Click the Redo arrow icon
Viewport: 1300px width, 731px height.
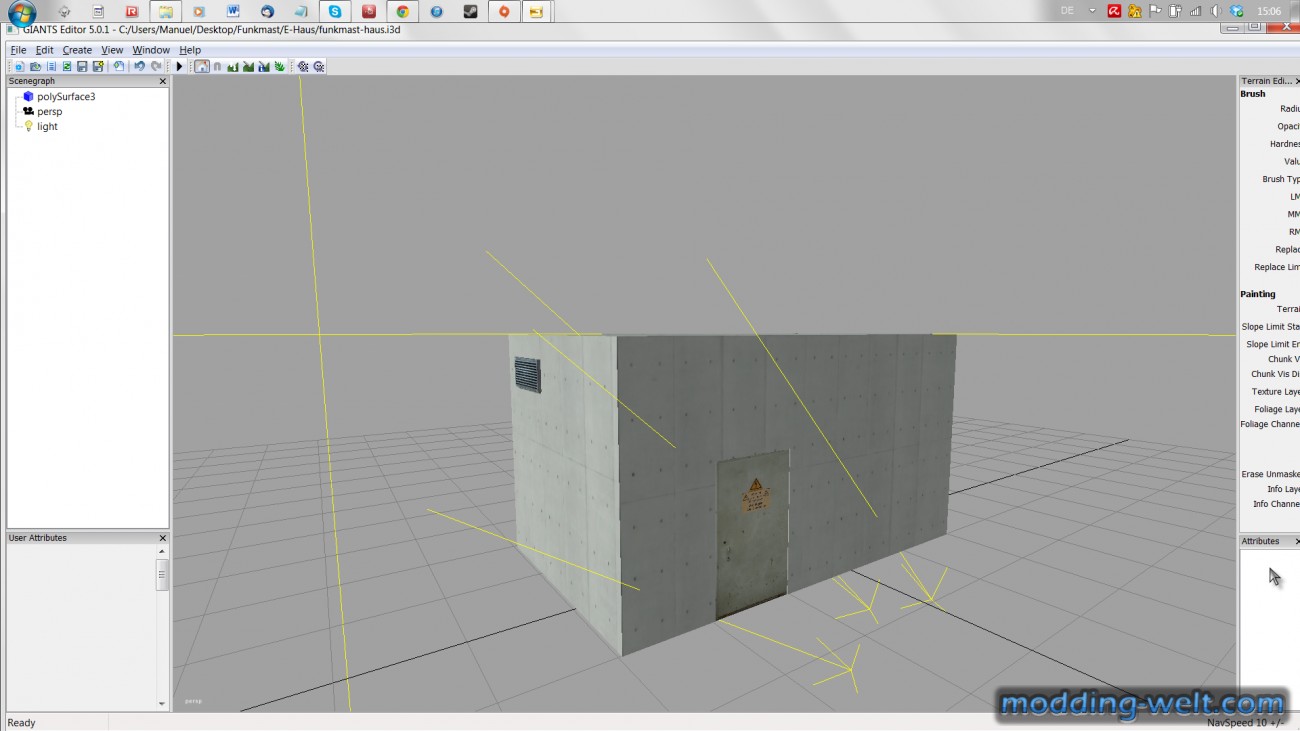pyautogui.click(x=156, y=67)
